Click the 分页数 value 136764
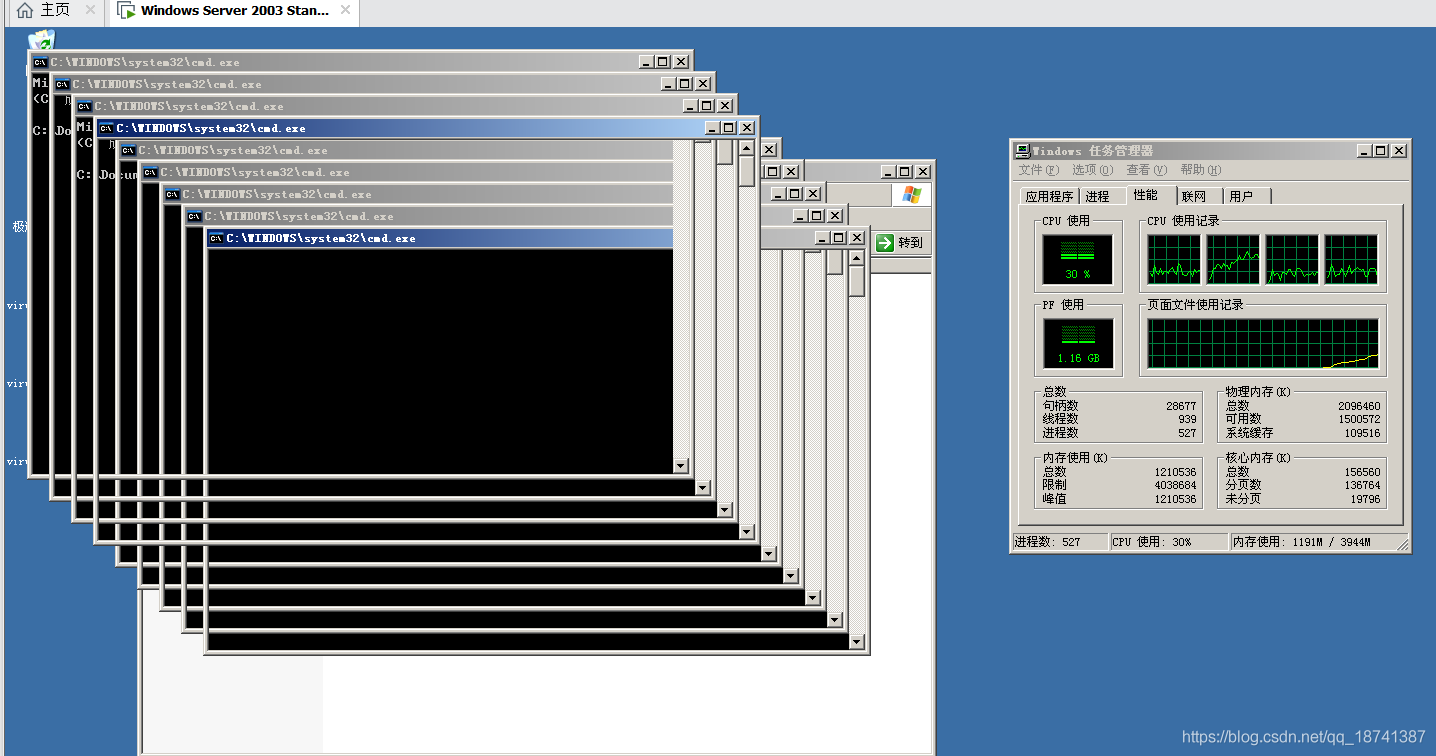The image size is (1436, 756). [1362, 485]
